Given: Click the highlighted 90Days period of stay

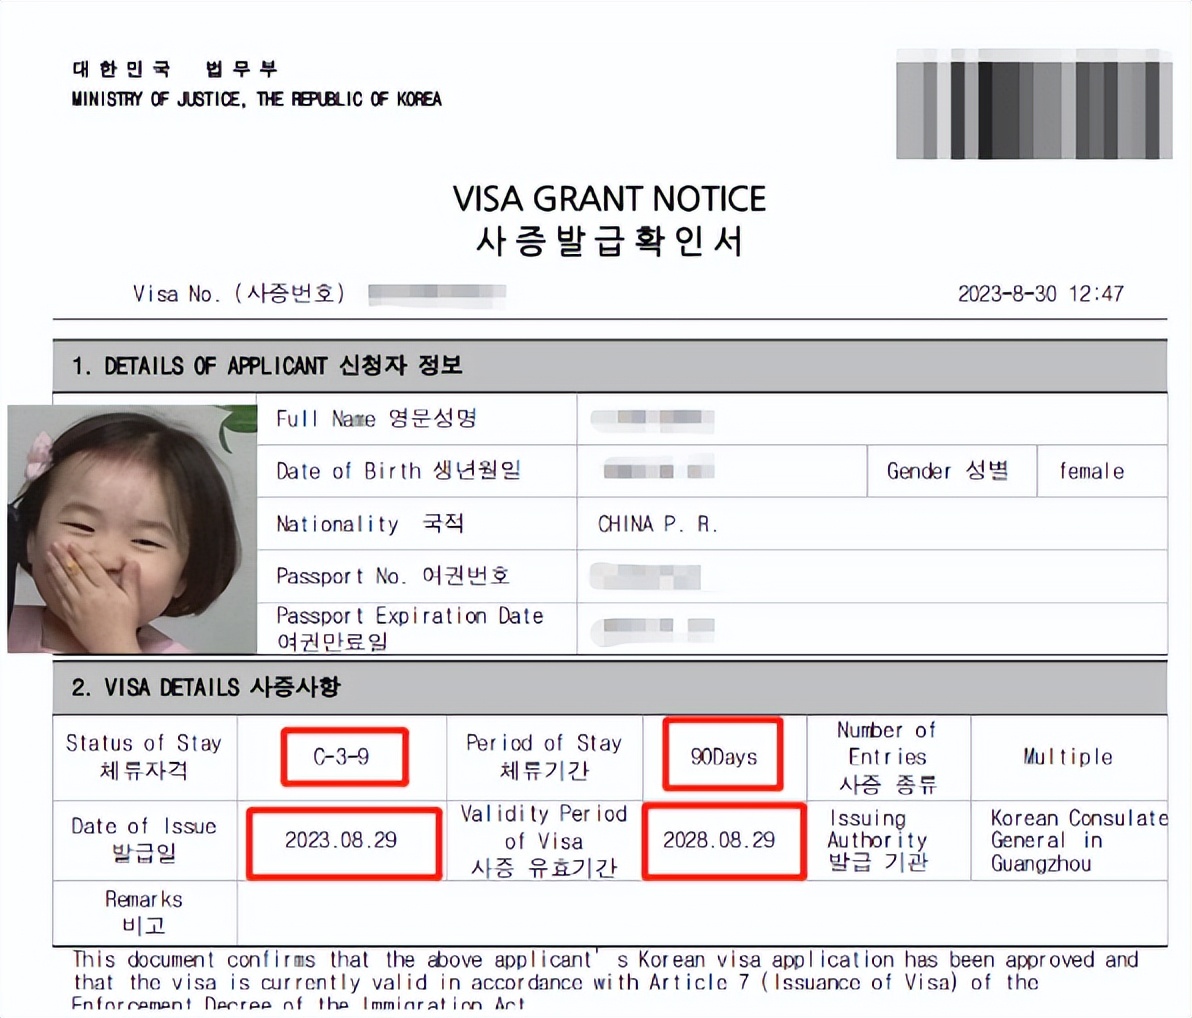Looking at the screenshot, I should tap(722, 755).
